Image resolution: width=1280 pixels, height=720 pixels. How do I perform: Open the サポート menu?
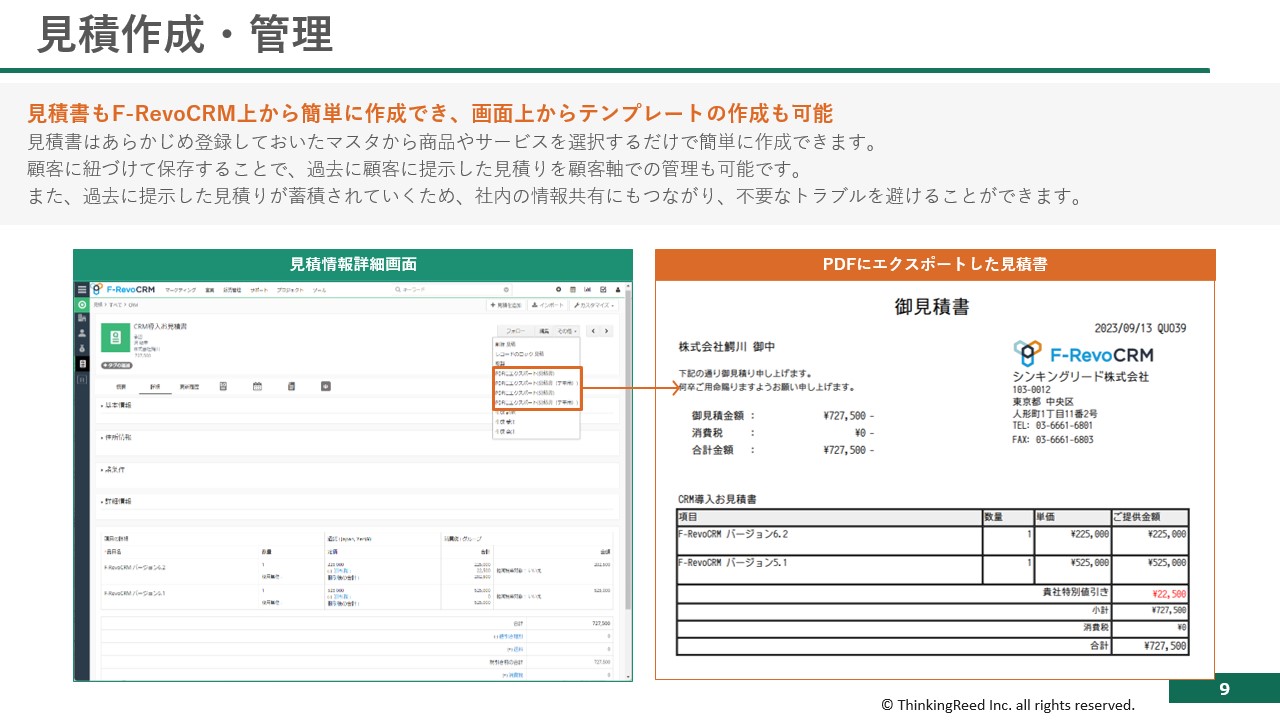tap(259, 290)
